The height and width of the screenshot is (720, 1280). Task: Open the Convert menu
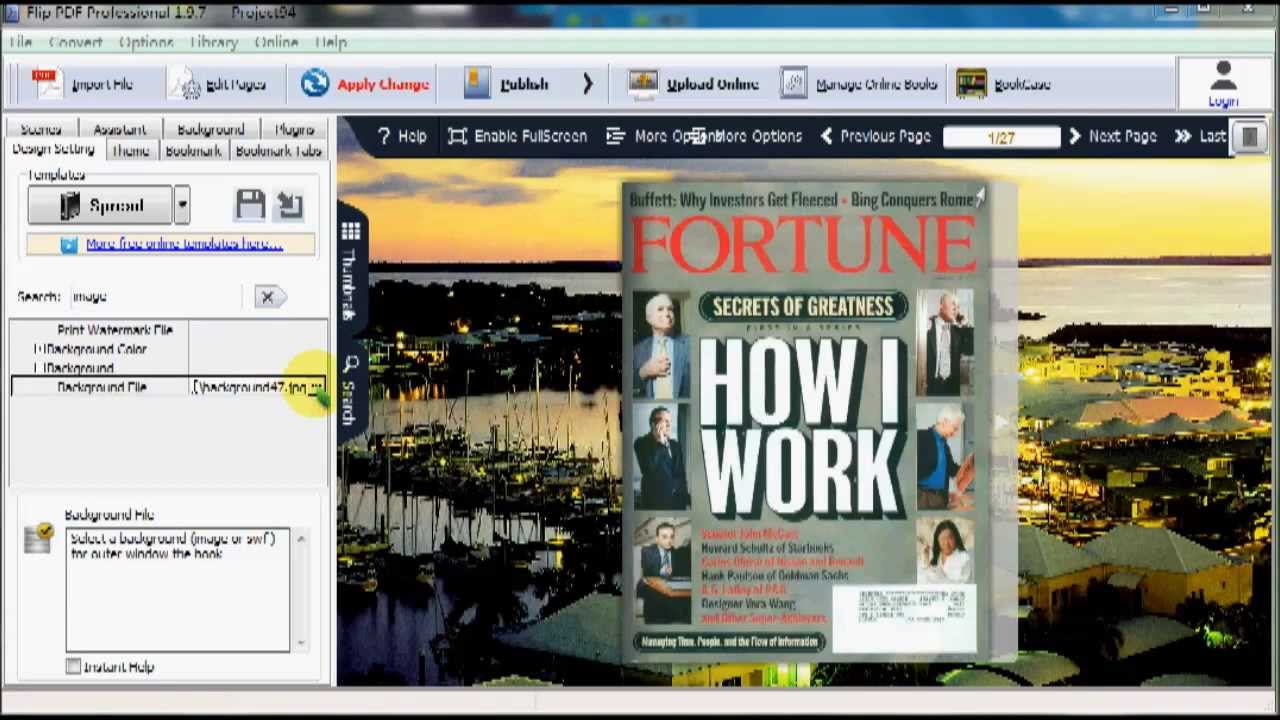pos(76,42)
